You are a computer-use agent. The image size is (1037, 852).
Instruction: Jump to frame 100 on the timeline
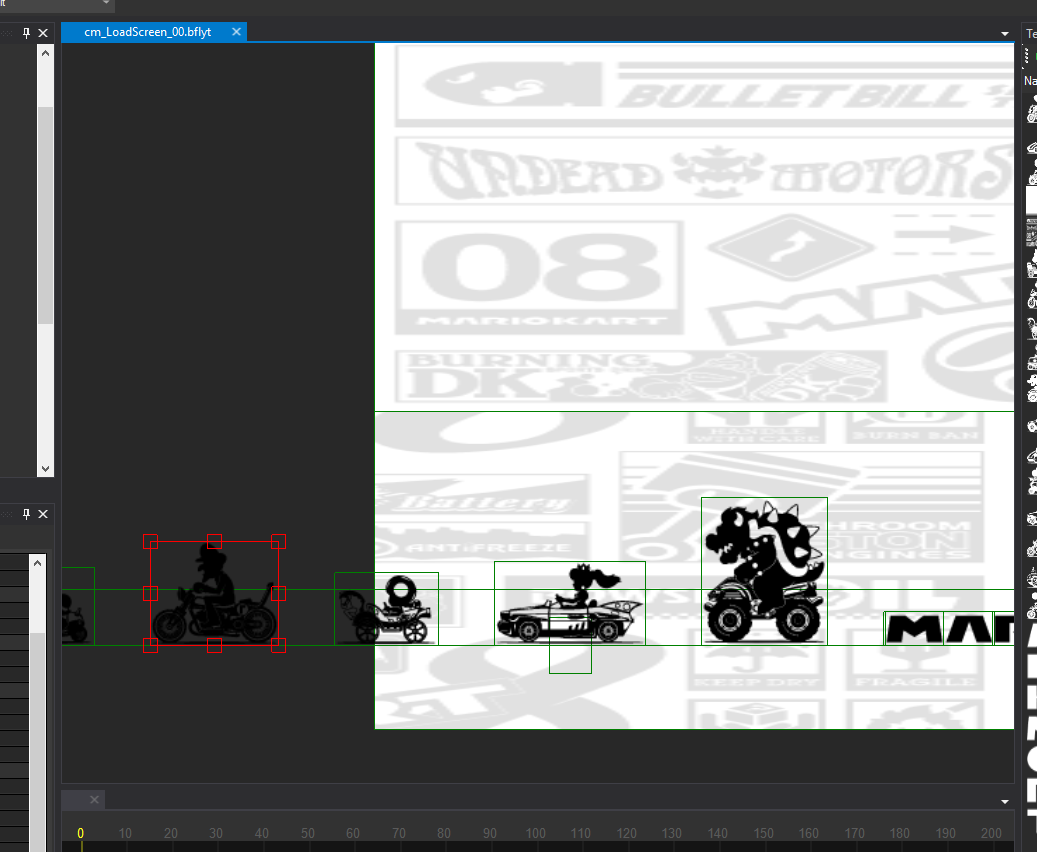[536, 833]
